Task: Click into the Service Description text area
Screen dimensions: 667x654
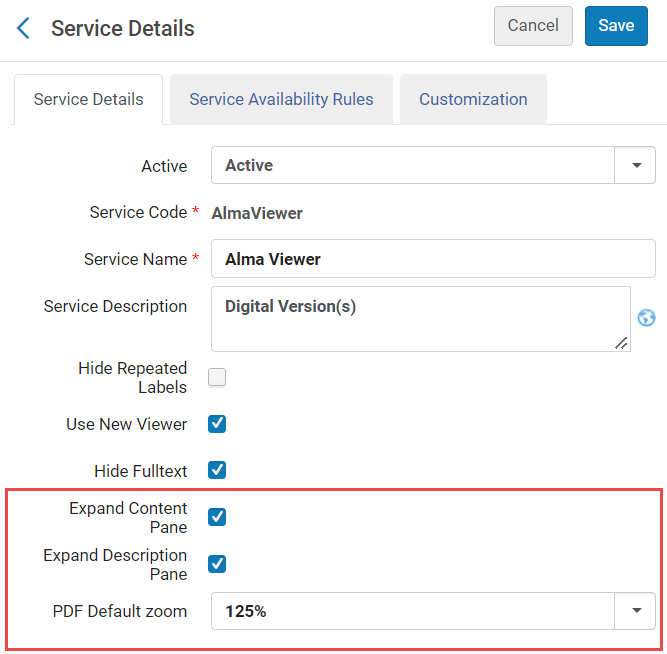Action: (x=421, y=319)
